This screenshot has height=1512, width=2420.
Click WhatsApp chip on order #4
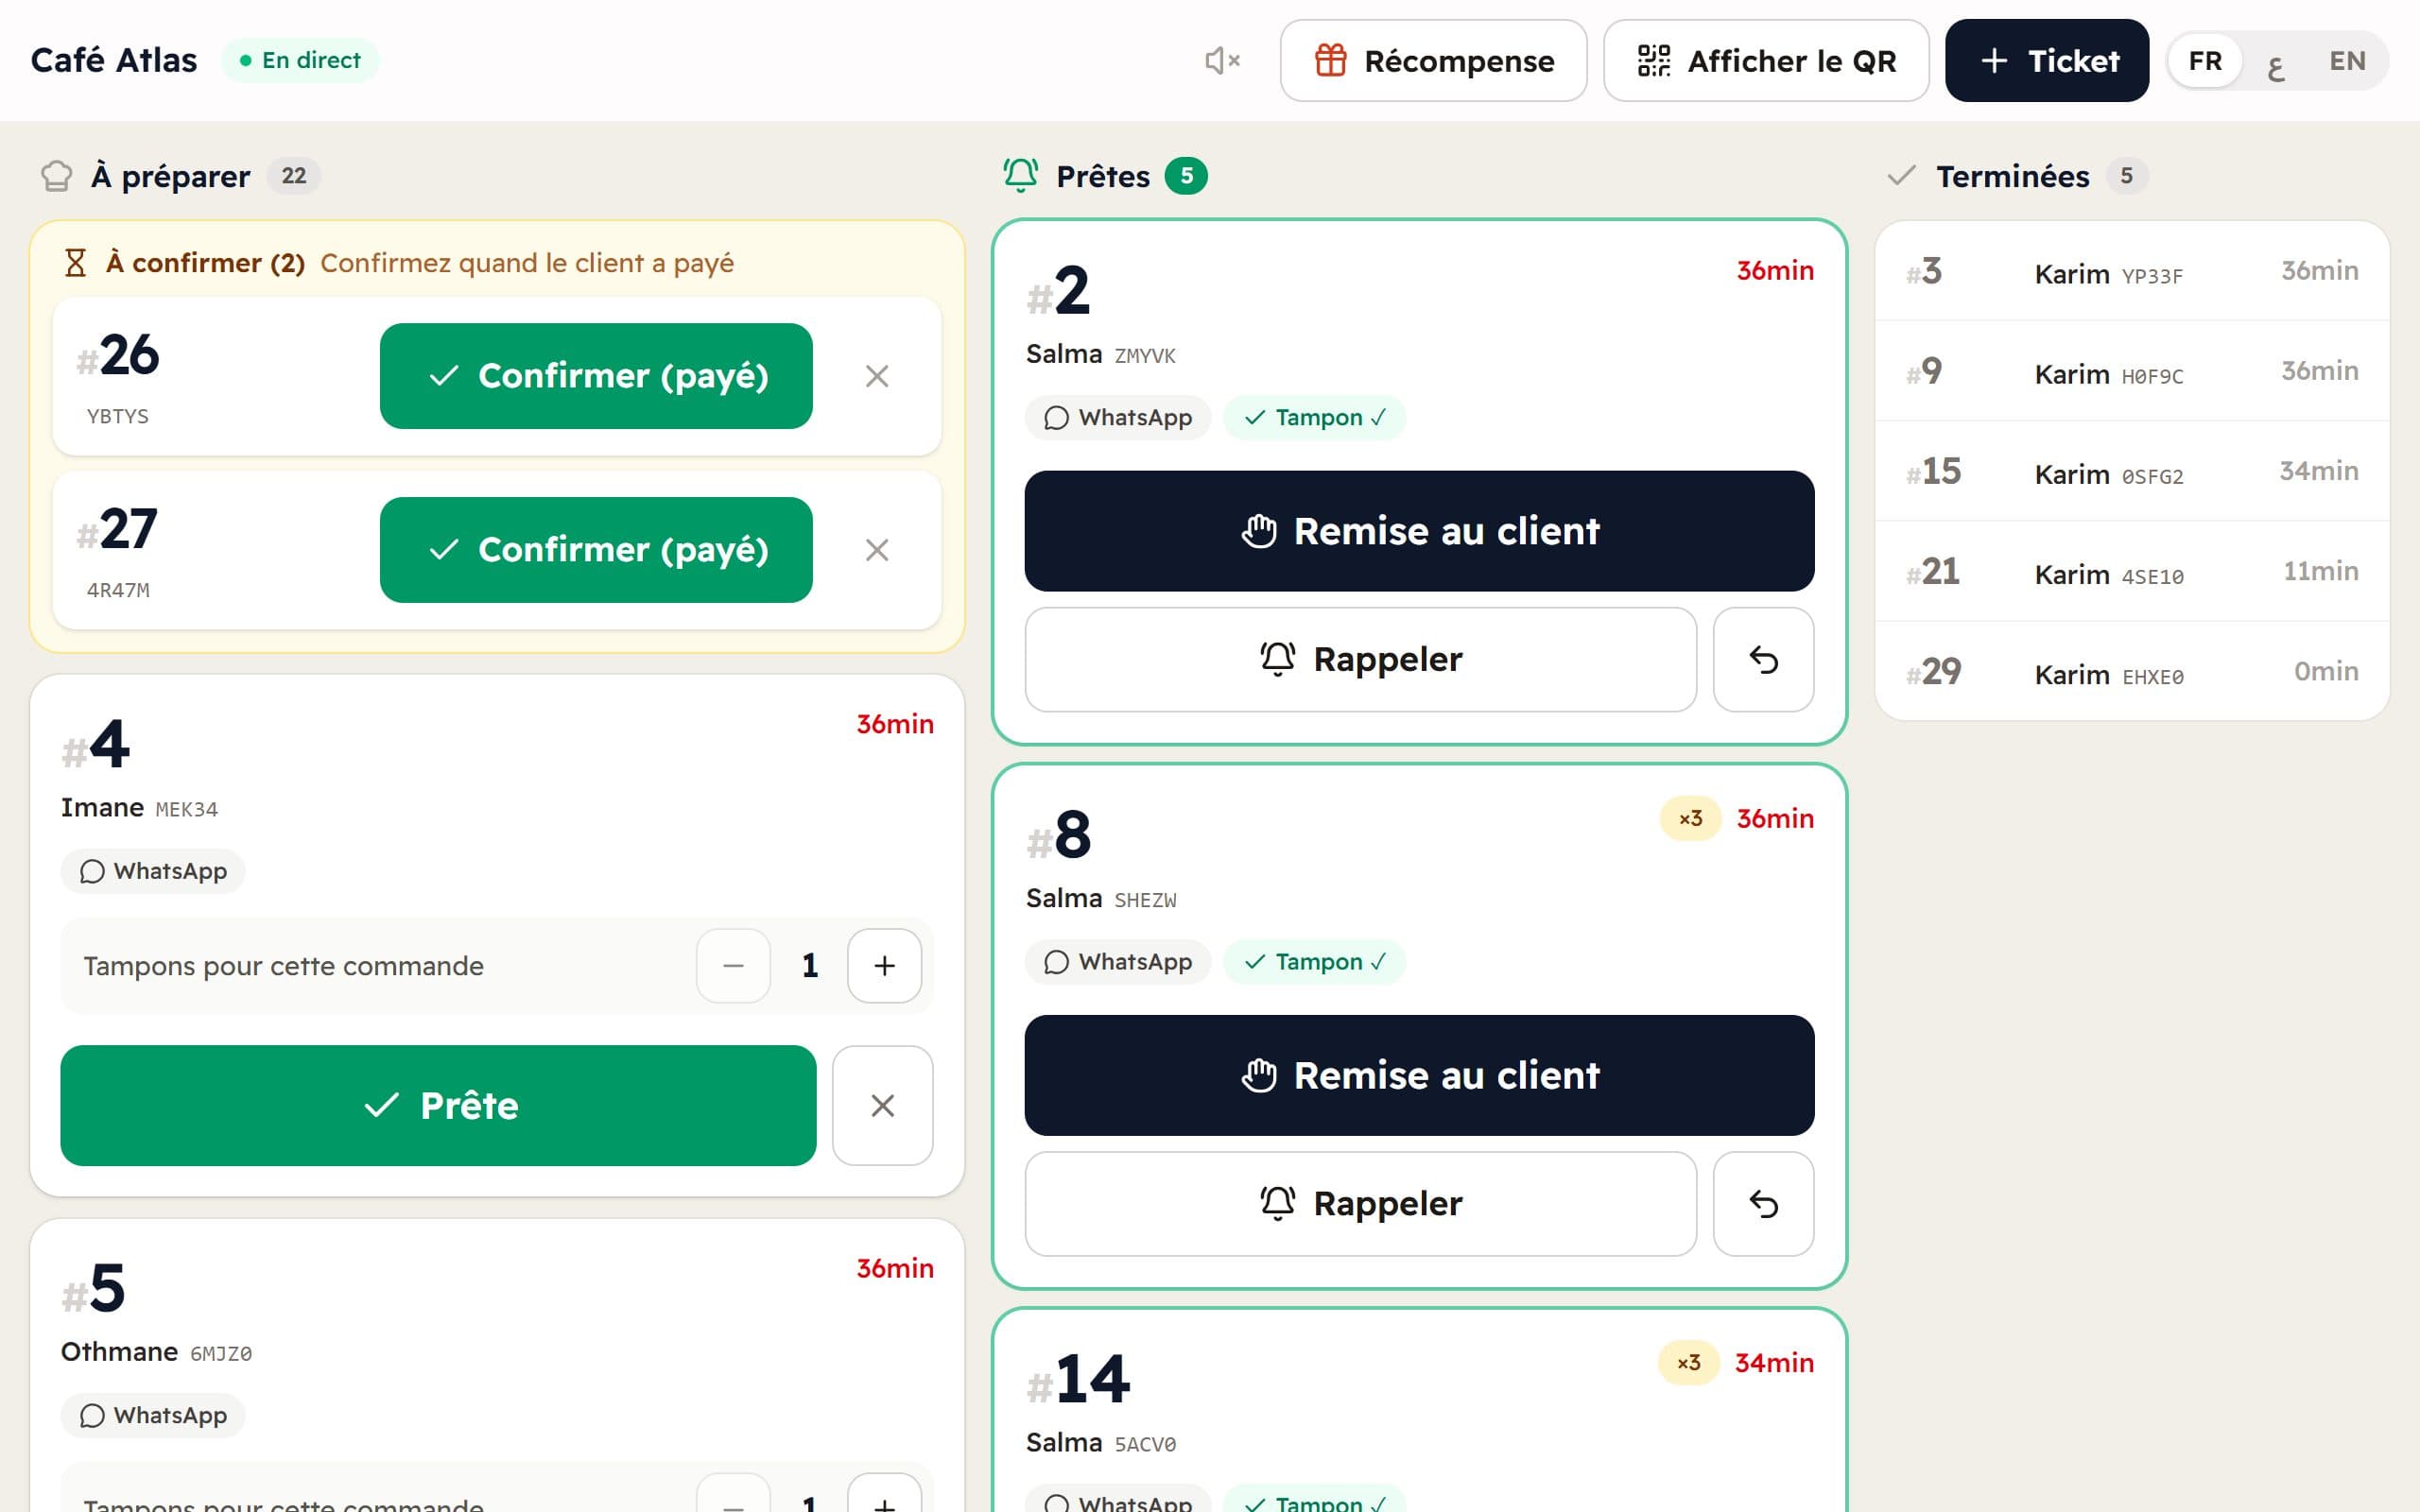[x=153, y=871]
